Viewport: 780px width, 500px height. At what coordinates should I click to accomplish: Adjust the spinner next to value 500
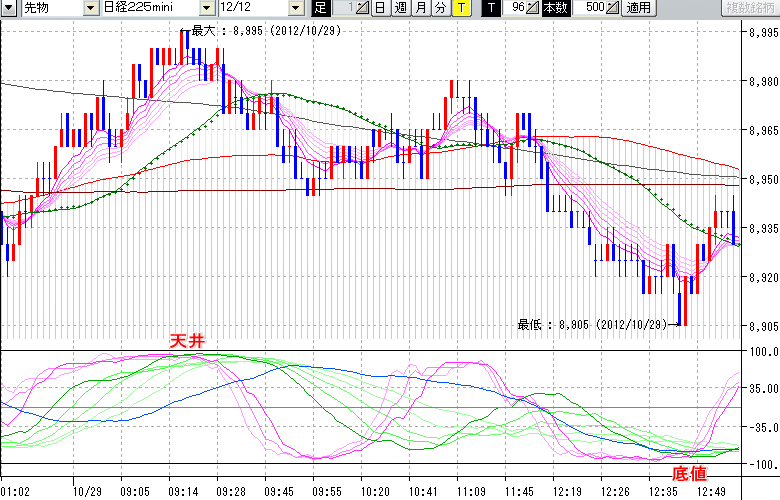click(612, 8)
